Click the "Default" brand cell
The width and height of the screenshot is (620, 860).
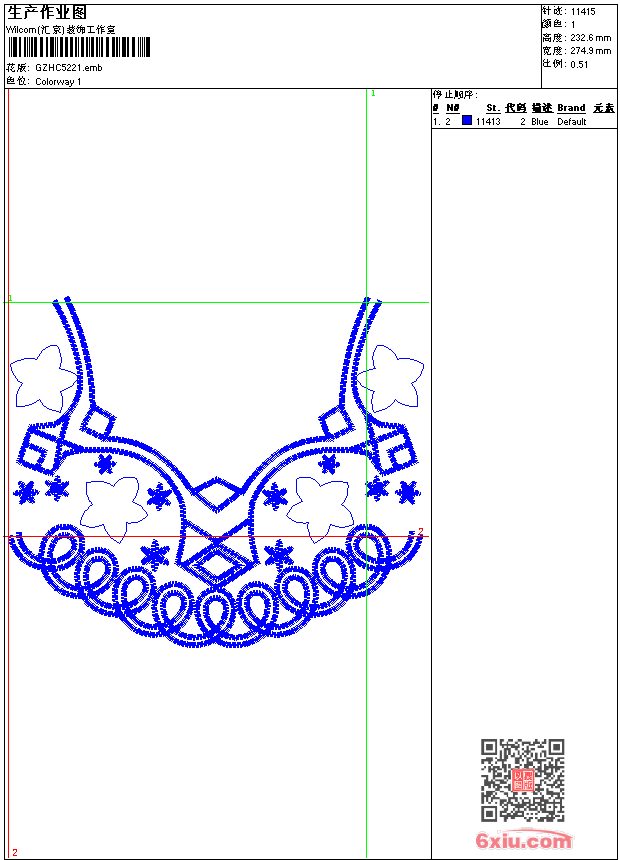(572, 122)
